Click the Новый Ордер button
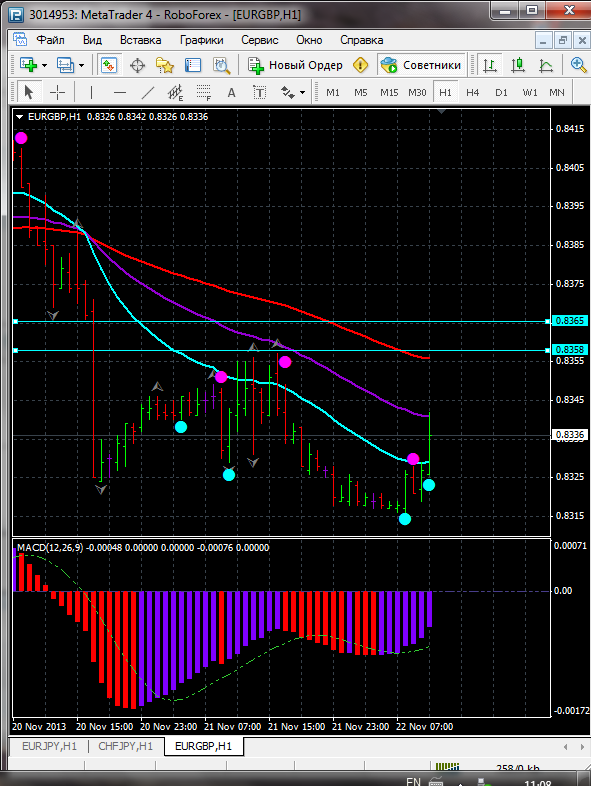The width and height of the screenshot is (600, 786). pos(295,65)
